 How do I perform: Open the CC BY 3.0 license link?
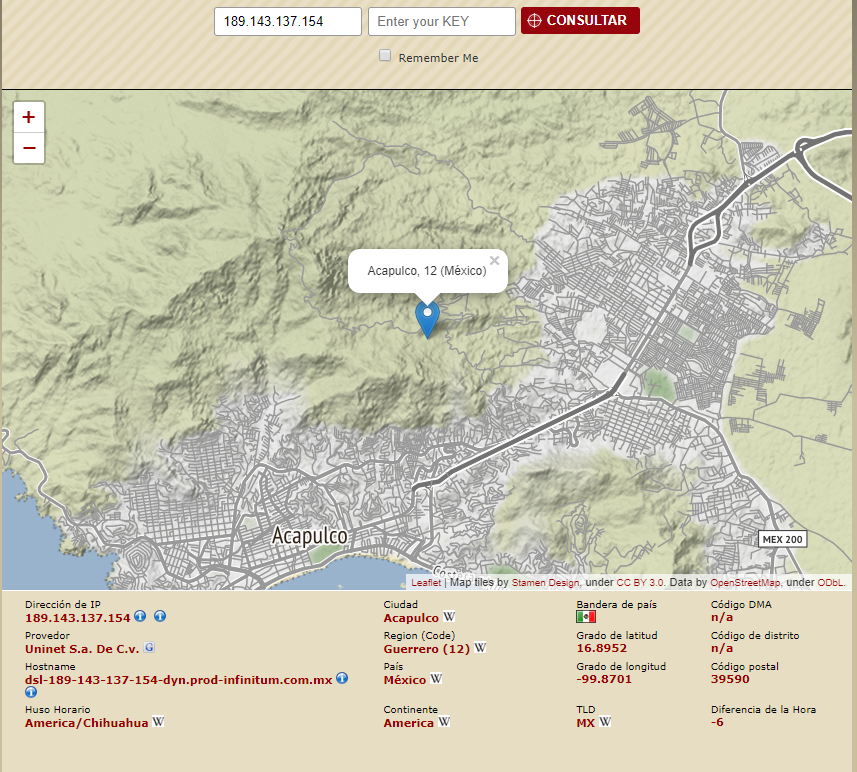click(640, 582)
